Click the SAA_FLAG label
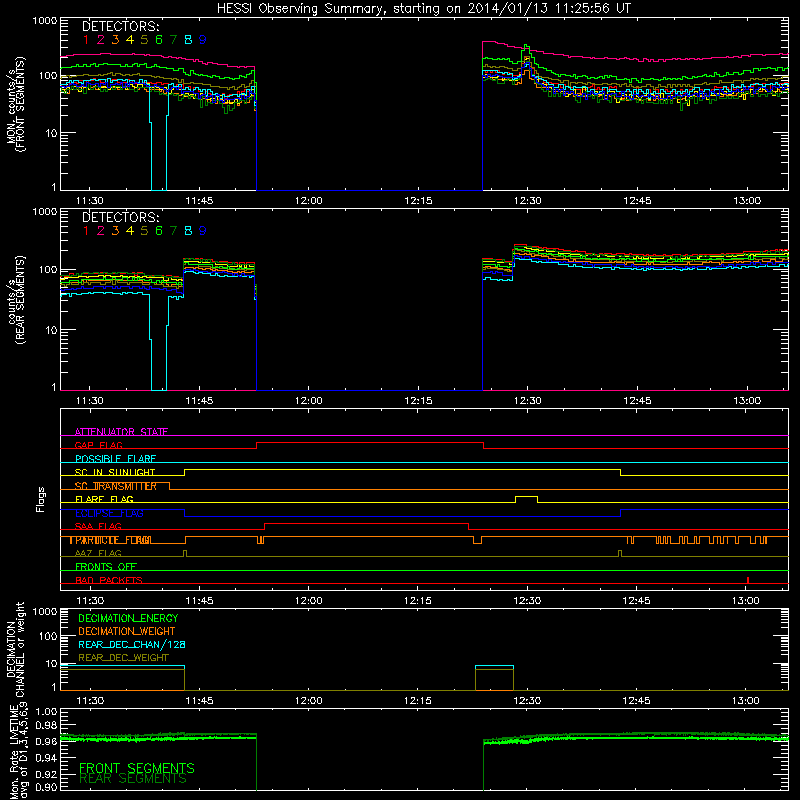 click(x=98, y=526)
